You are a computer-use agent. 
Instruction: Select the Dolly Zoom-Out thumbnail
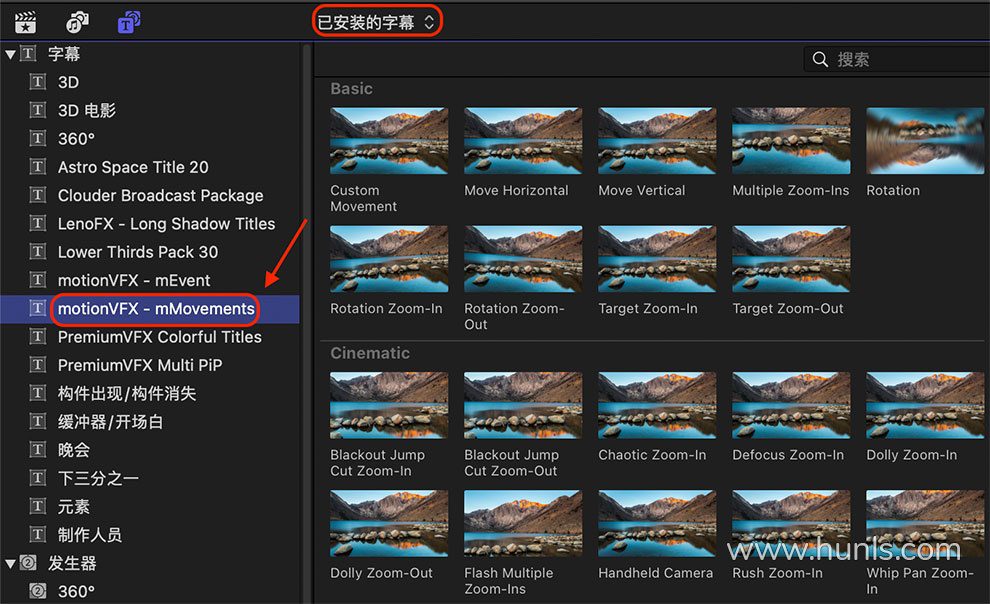(389, 523)
